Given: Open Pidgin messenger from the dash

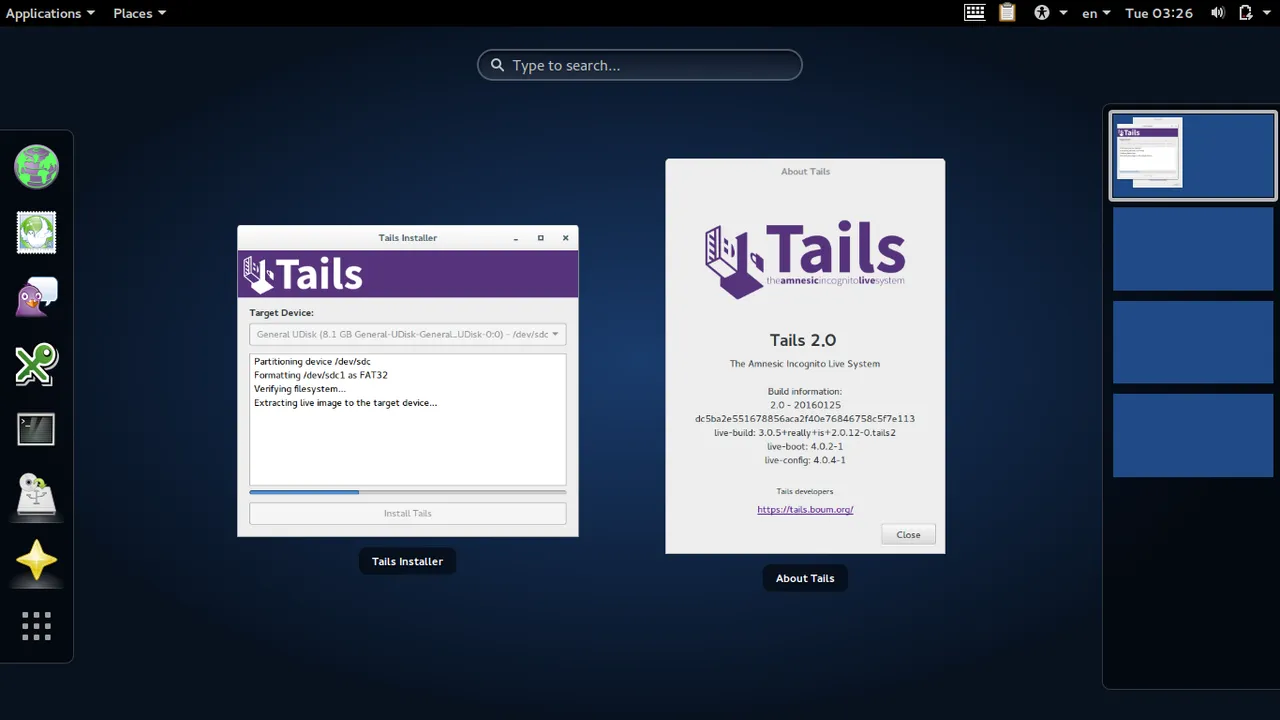Looking at the screenshot, I should click(36, 298).
